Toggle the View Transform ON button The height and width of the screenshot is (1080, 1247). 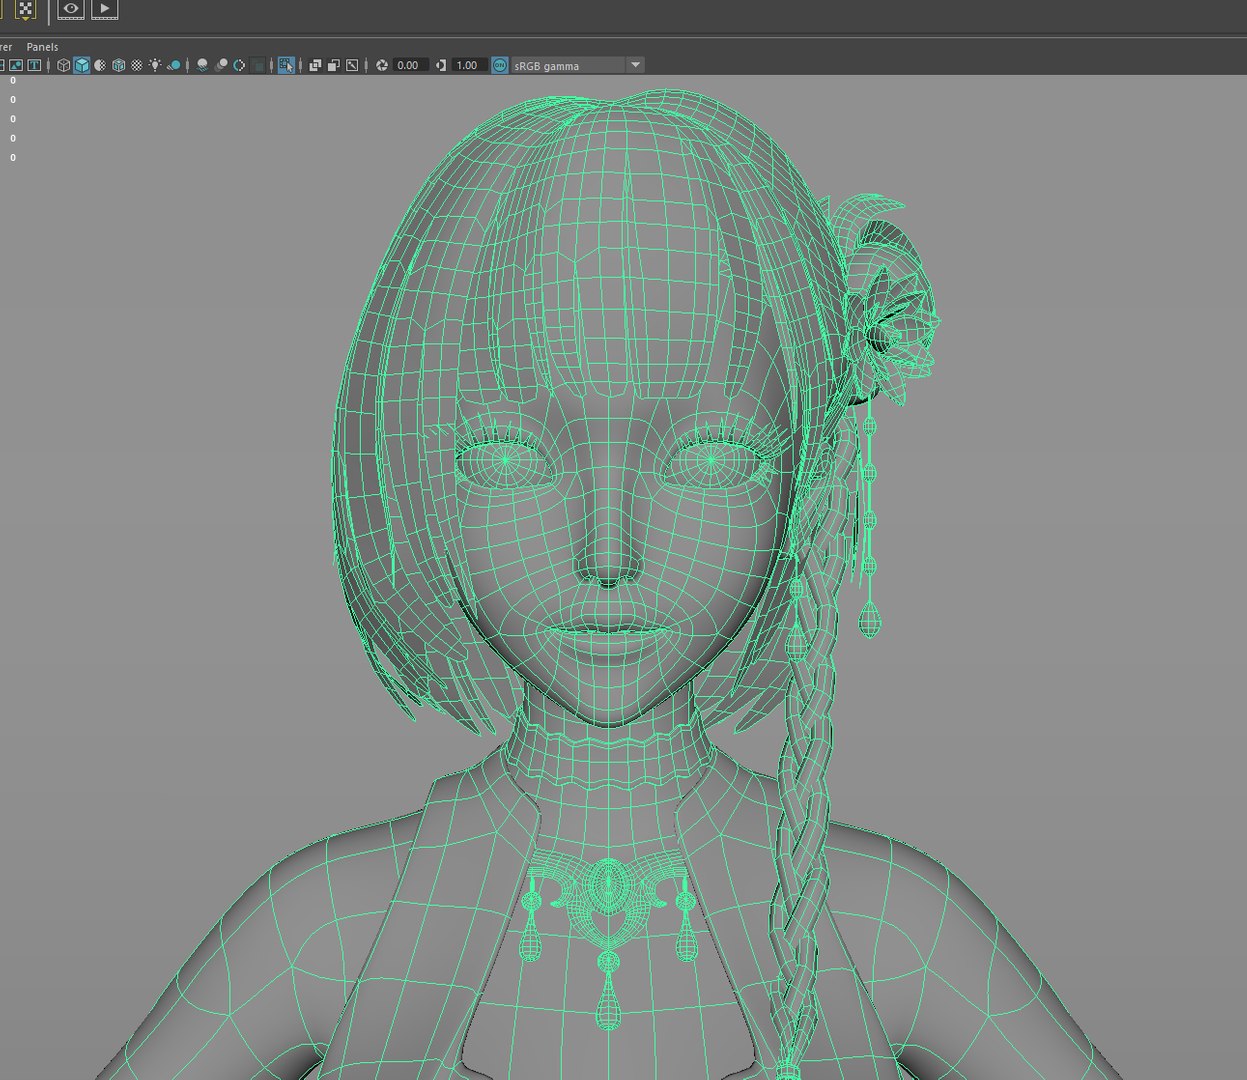pyautogui.click(x=500, y=65)
